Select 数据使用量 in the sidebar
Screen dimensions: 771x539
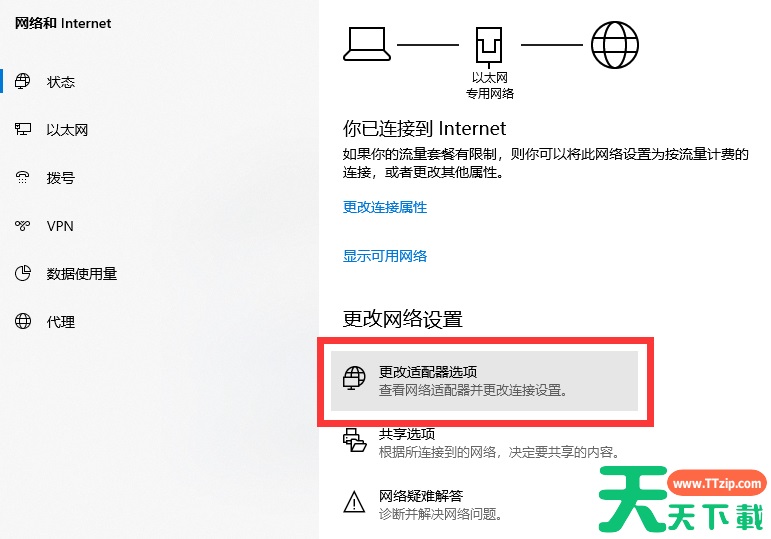82,273
